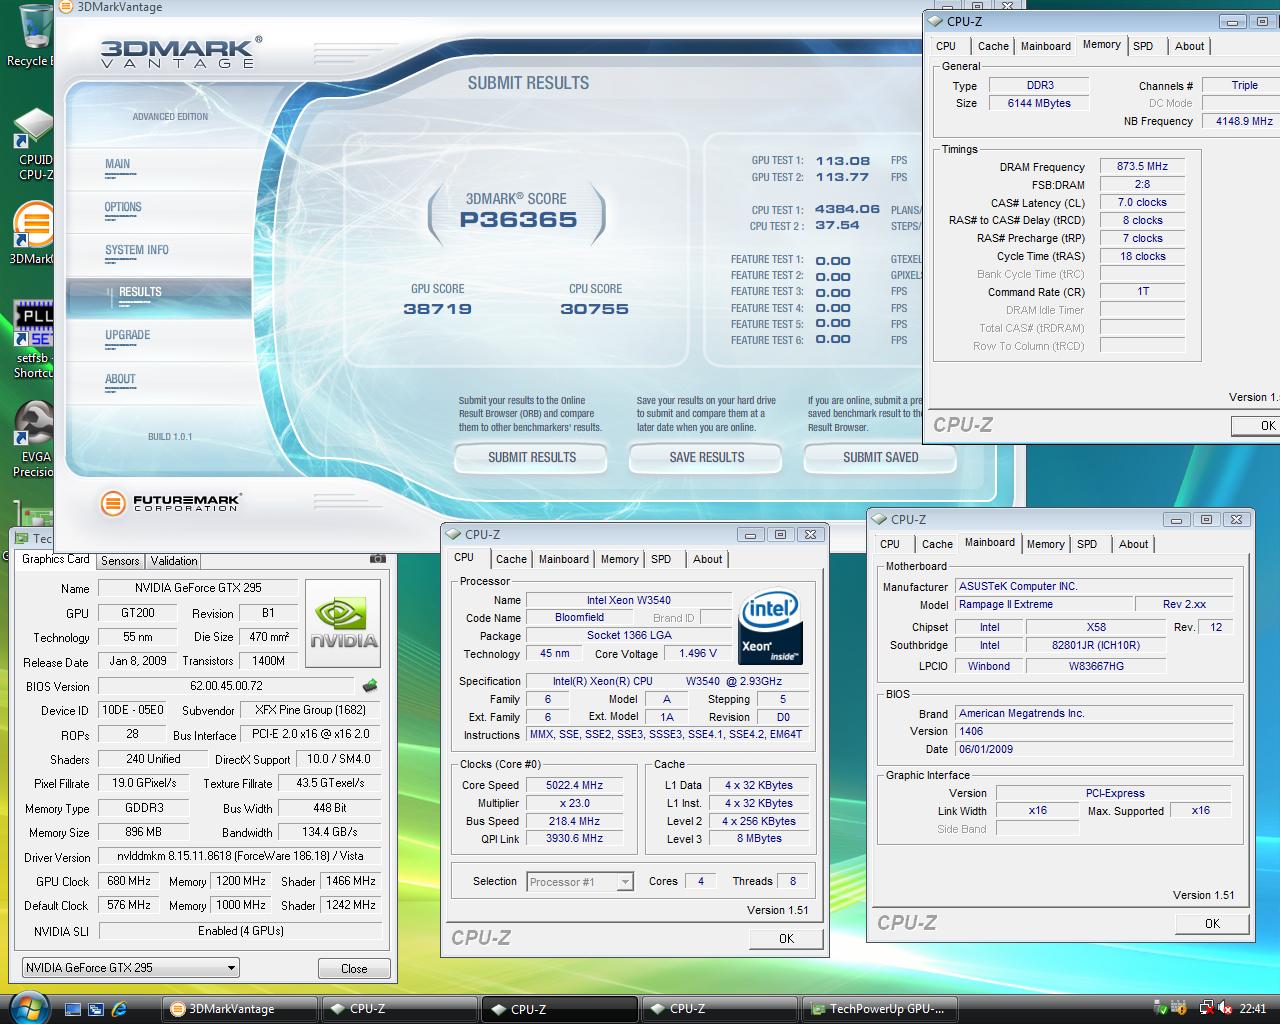The image size is (1280, 1024).
Task: Click the 3DMarkVantage title bar icon
Action: click(67, 7)
